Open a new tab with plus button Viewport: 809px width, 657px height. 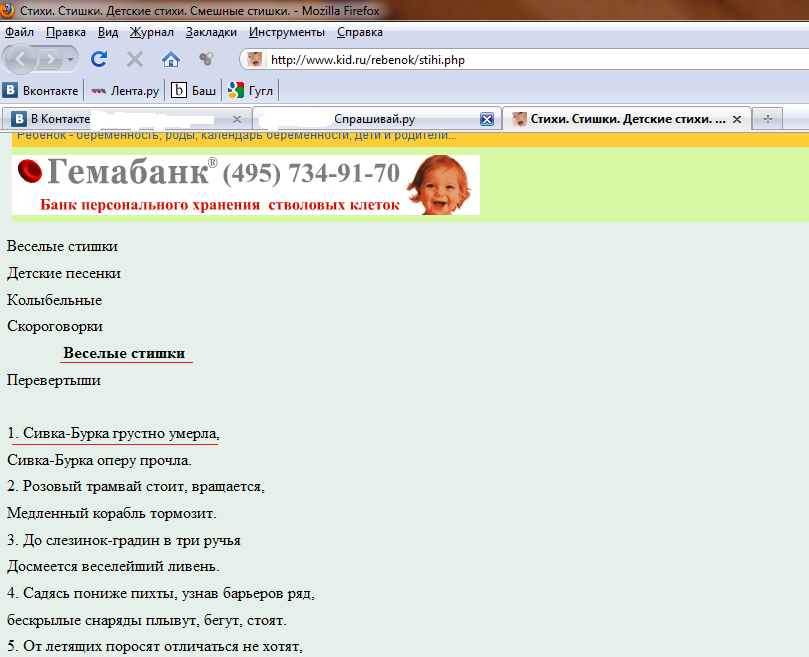[x=768, y=119]
